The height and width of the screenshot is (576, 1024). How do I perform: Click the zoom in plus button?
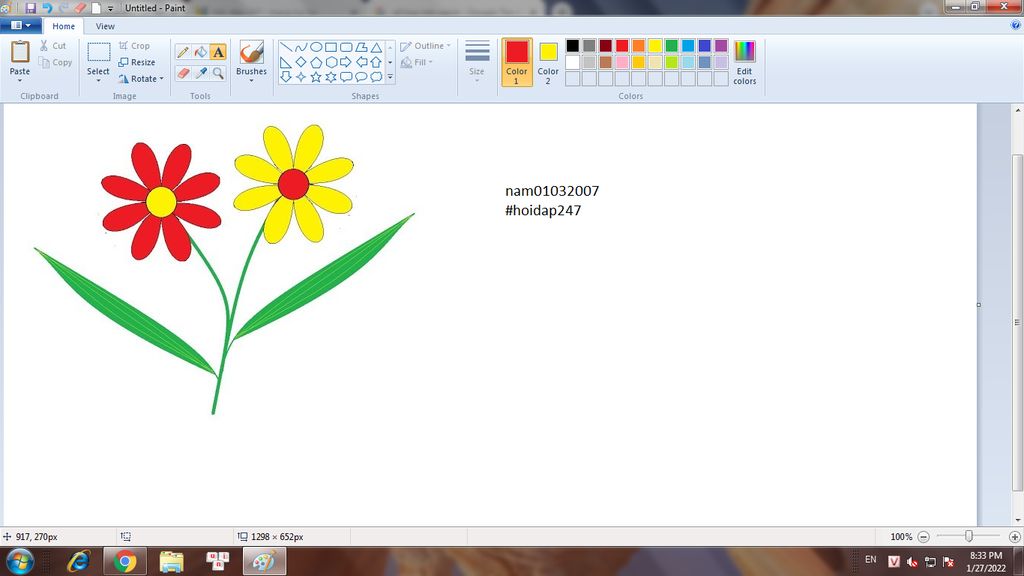[x=1014, y=537]
